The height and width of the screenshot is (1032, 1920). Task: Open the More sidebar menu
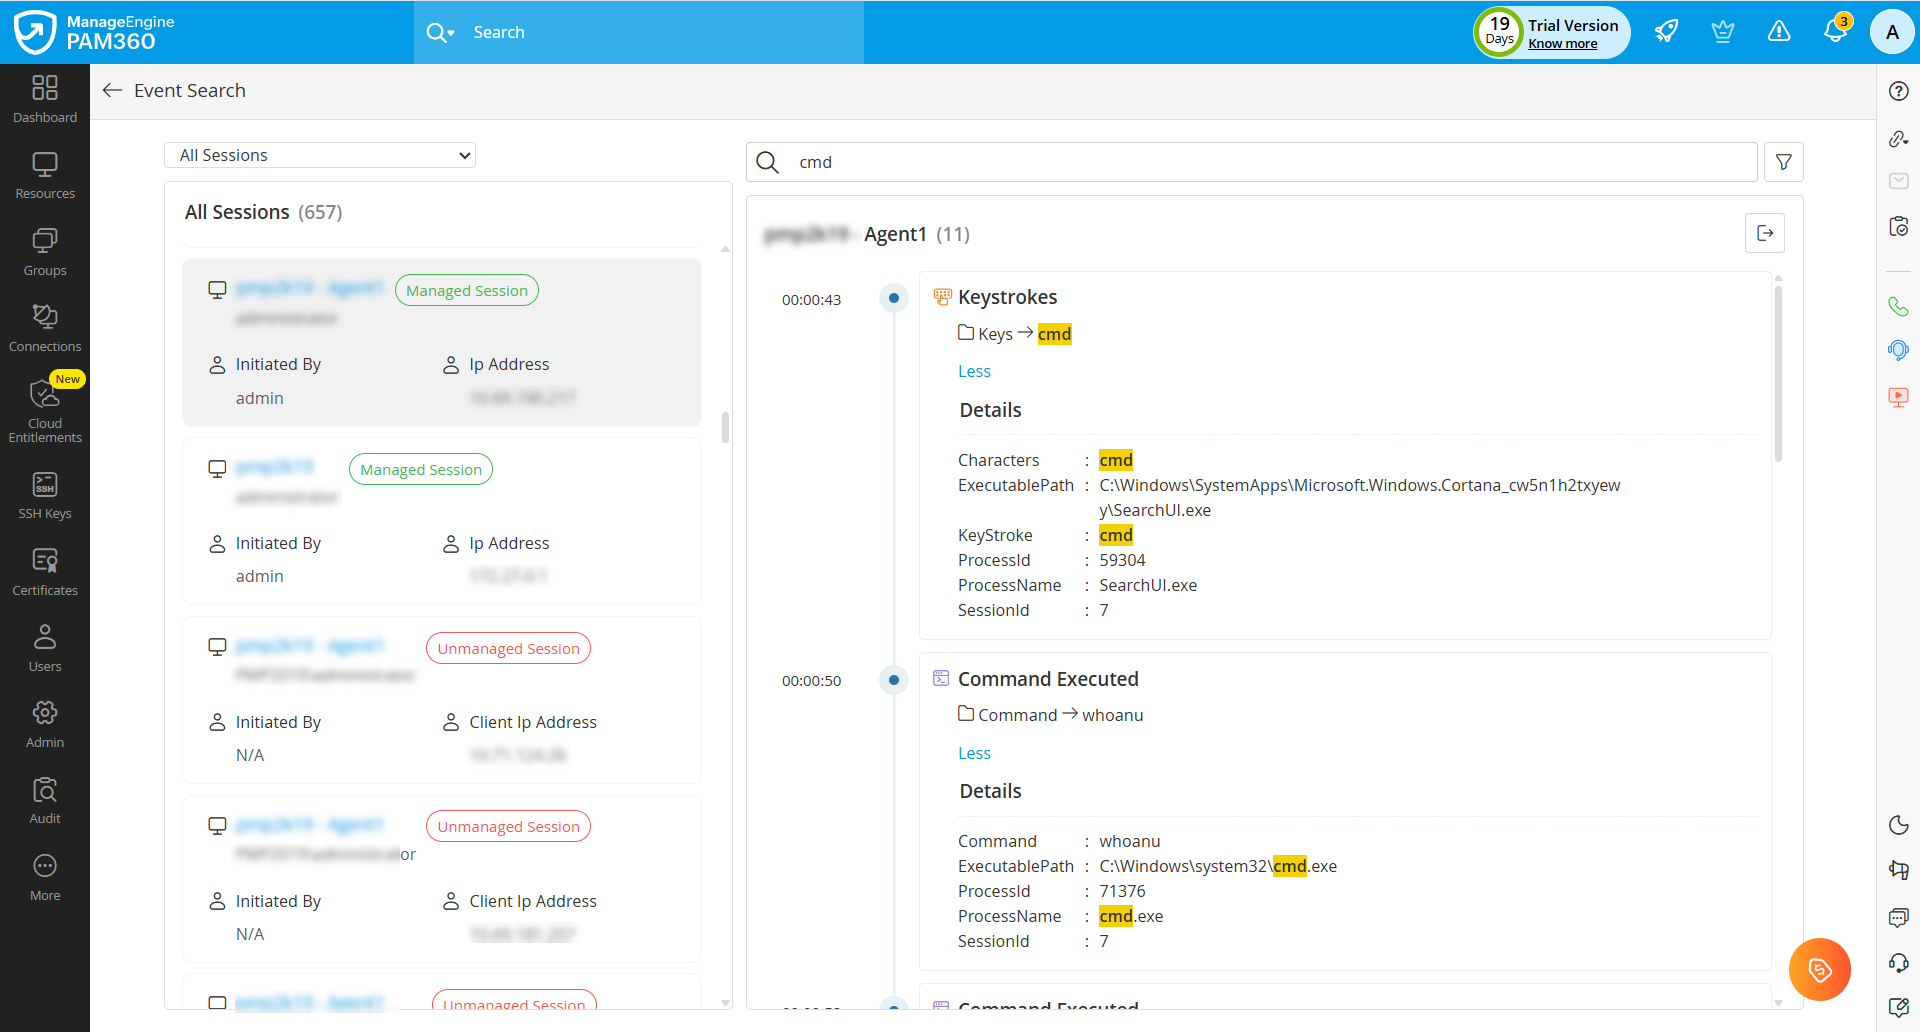point(45,877)
